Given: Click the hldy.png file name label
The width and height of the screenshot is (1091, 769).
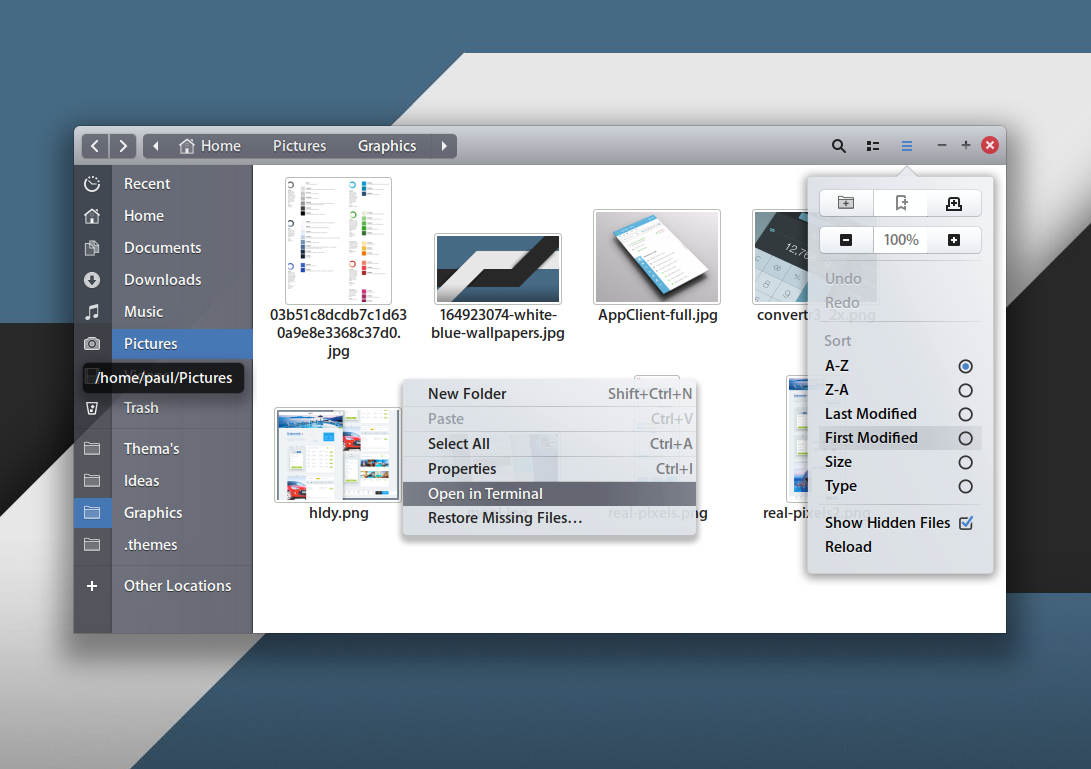Looking at the screenshot, I should pos(339,514).
